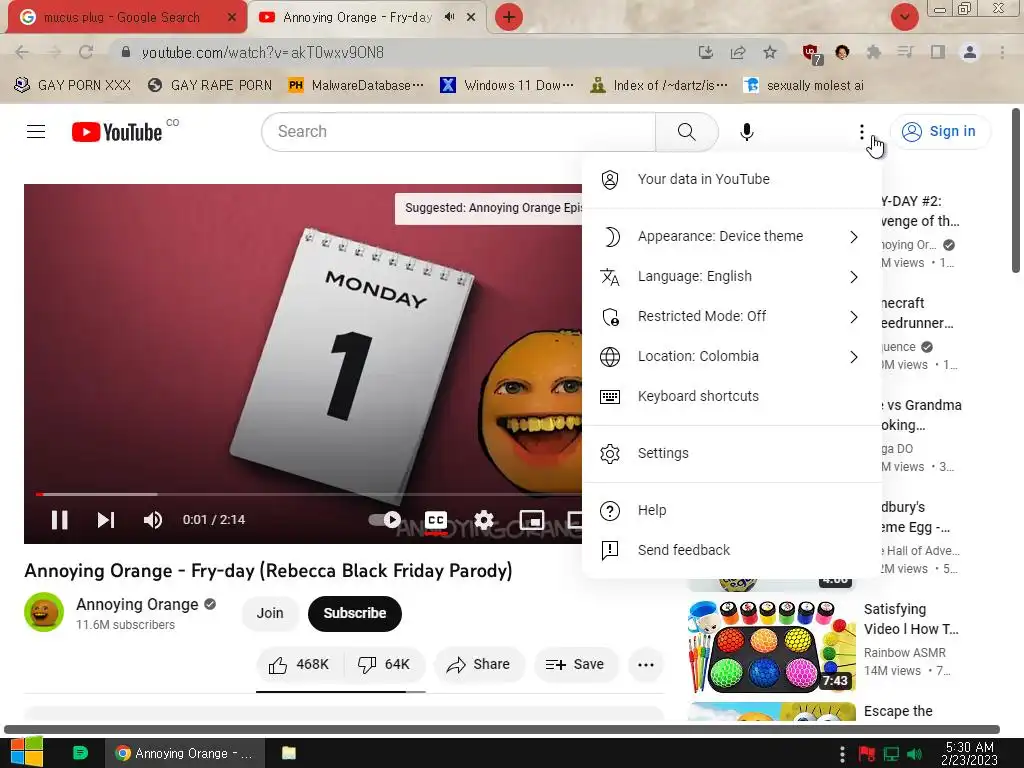Focus the YouTube search field

pyautogui.click(x=458, y=132)
